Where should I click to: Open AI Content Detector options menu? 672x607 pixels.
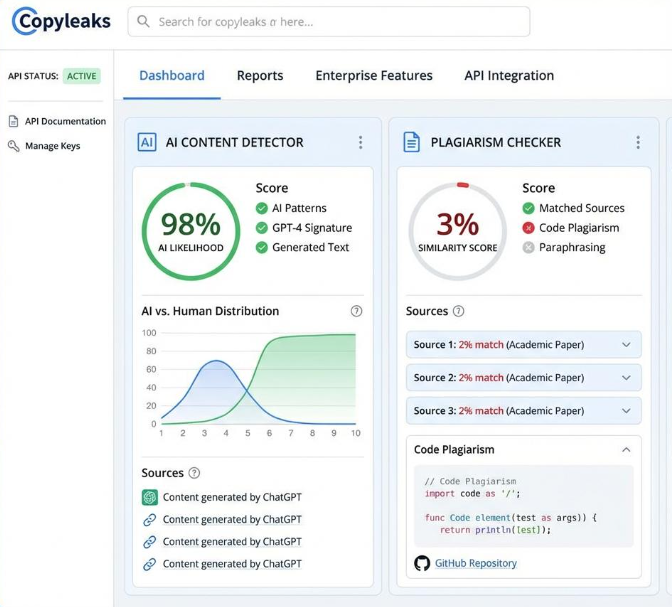pos(360,142)
